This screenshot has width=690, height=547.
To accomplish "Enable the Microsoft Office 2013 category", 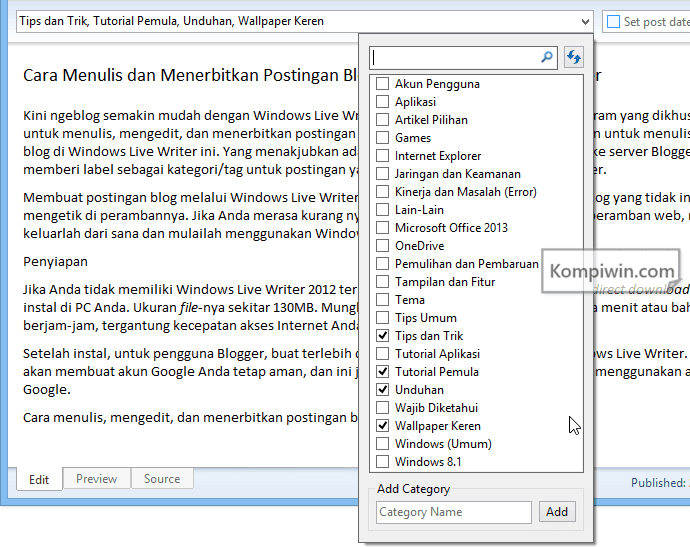I will pos(382,228).
